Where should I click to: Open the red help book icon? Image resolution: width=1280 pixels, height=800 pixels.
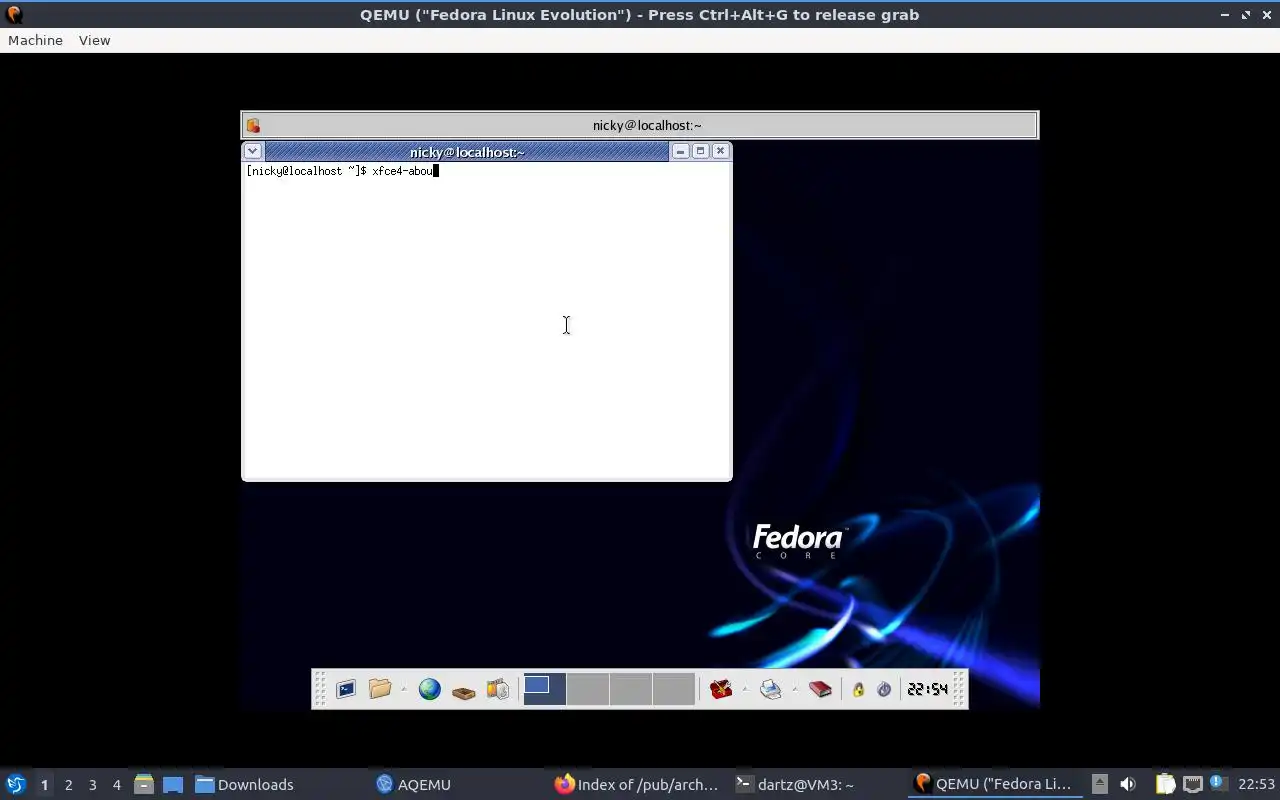click(x=820, y=689)
